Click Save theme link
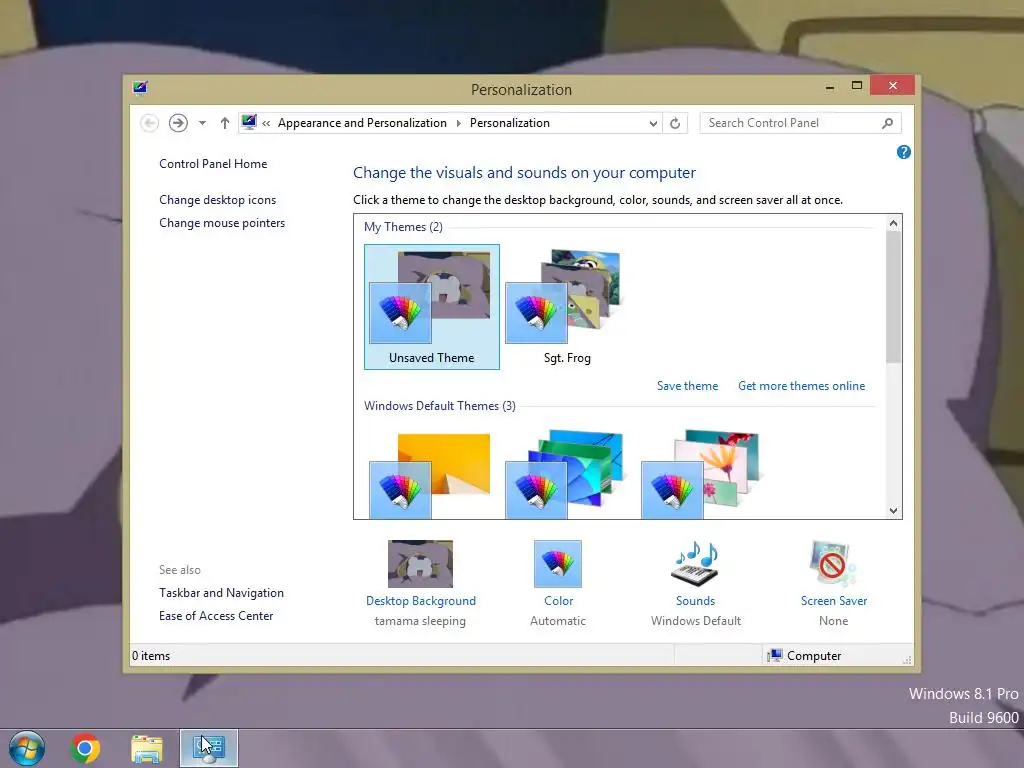 pos(687,386)
